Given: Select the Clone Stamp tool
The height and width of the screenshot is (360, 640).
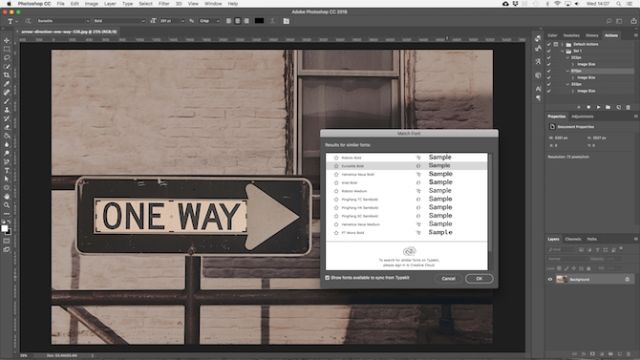Looking at the screenshot, I should pos(7,110).
